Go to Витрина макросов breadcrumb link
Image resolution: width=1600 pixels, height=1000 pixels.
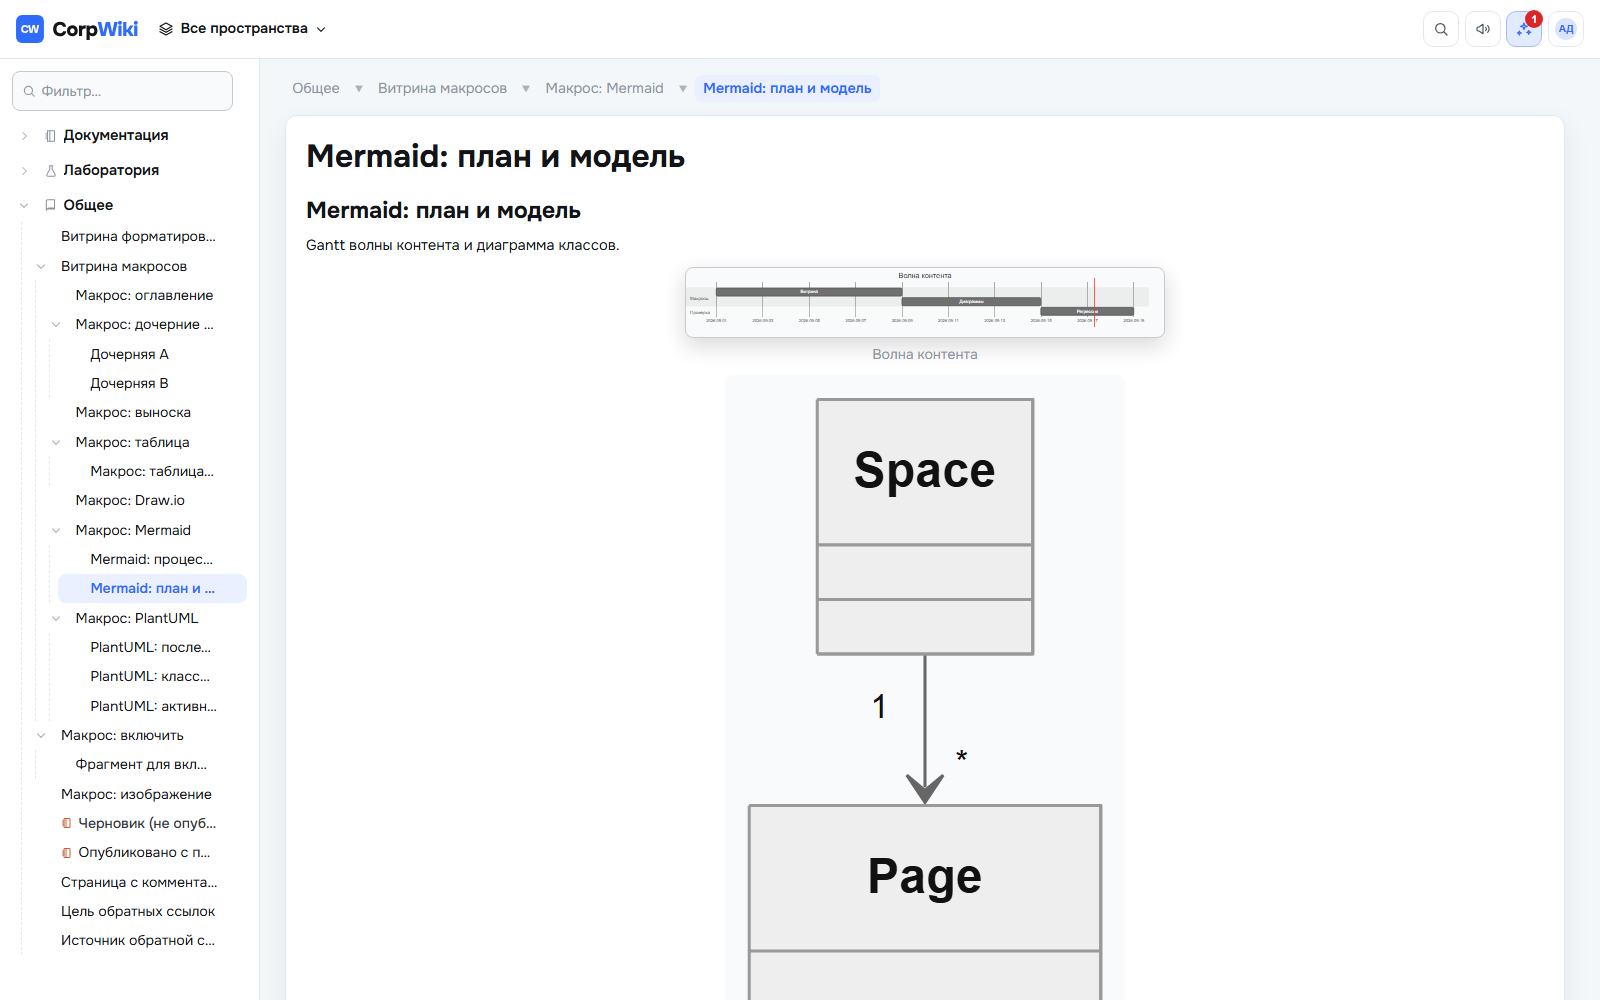(442, 88)
